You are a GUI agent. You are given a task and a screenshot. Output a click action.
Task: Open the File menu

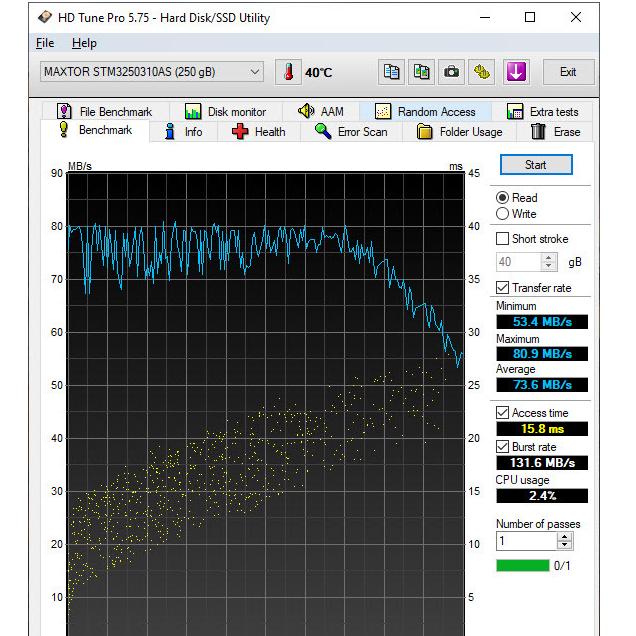[x=45, y=43]
